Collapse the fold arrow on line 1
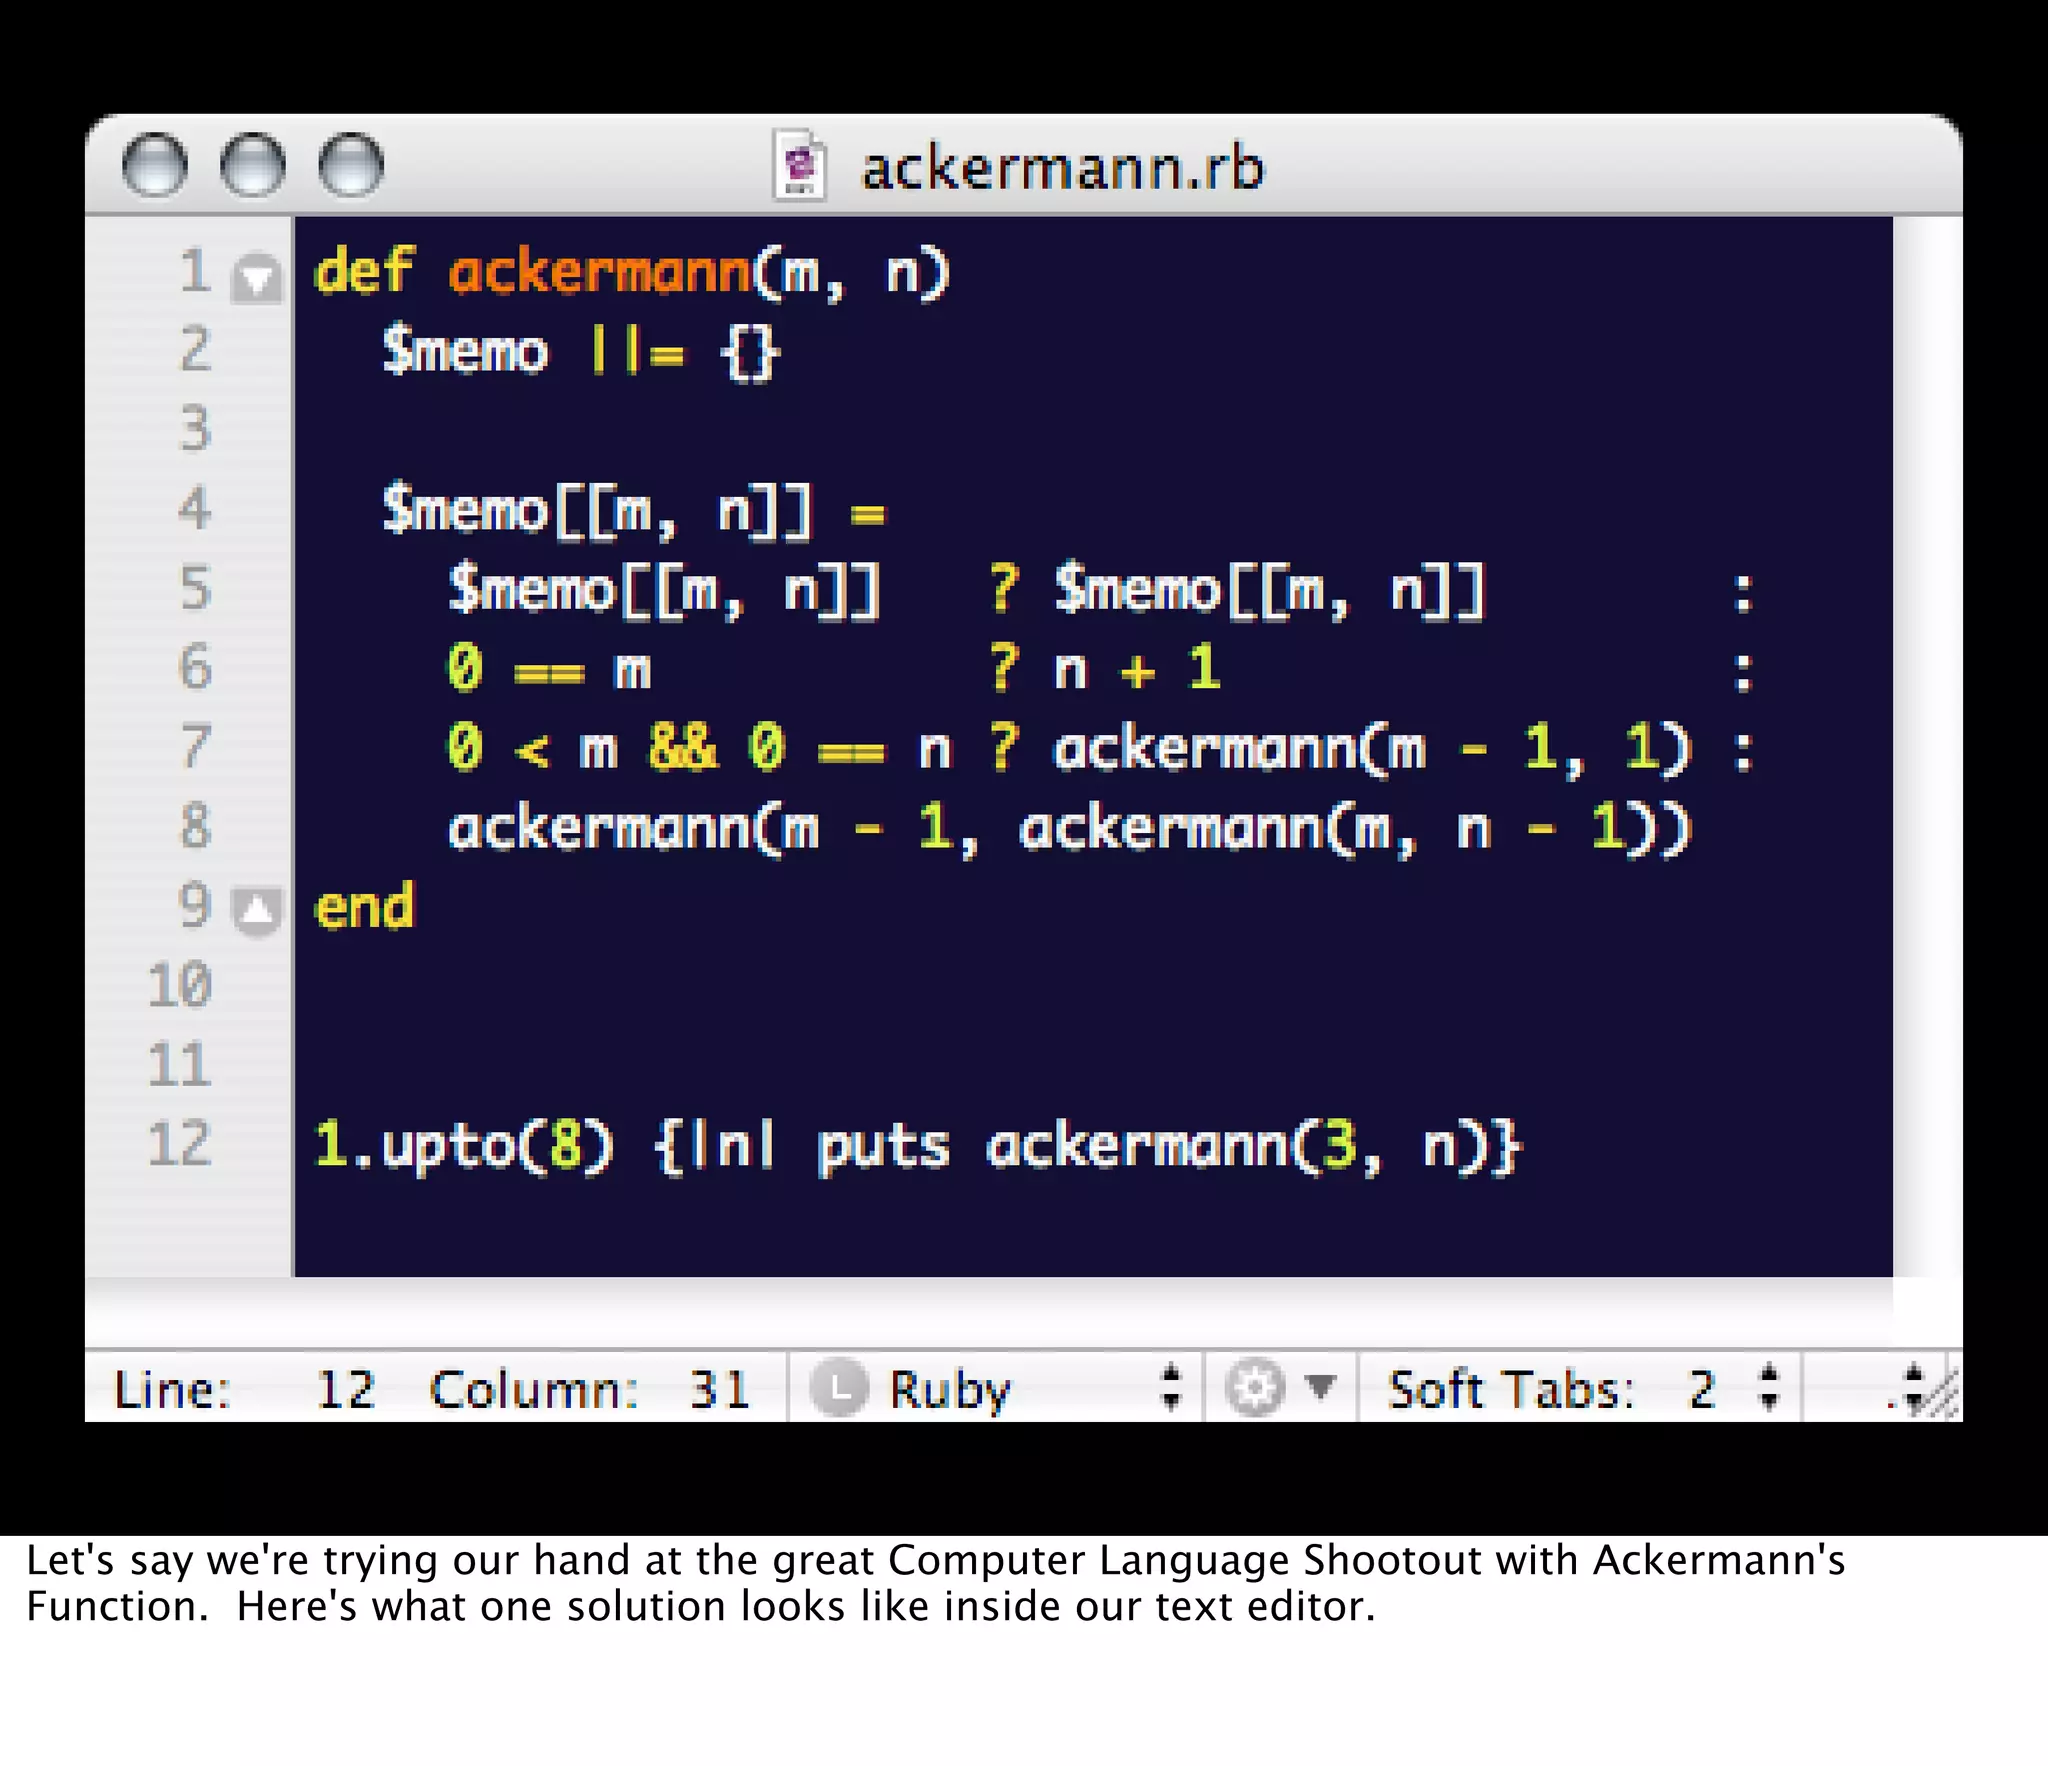 pyautogui.click(x=257, y=277)
